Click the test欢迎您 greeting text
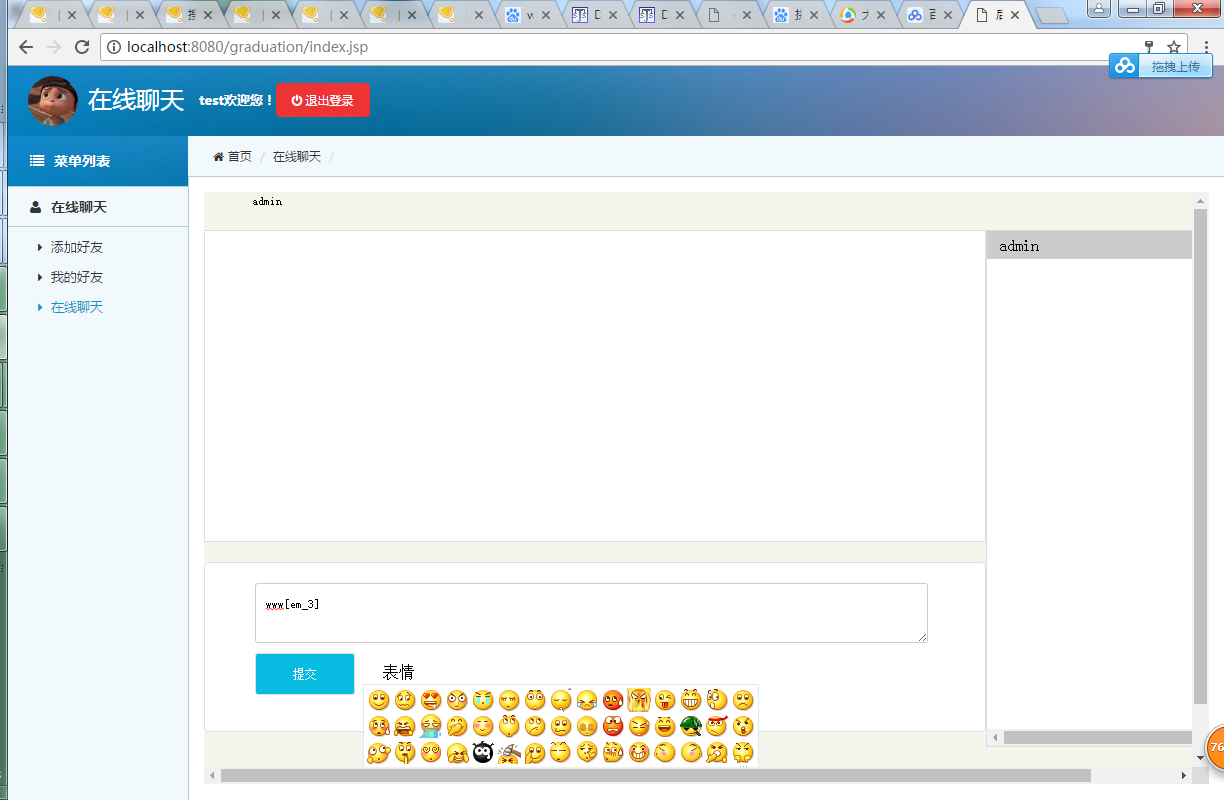This screenshot has height=800, width=1224. (236, 100)
